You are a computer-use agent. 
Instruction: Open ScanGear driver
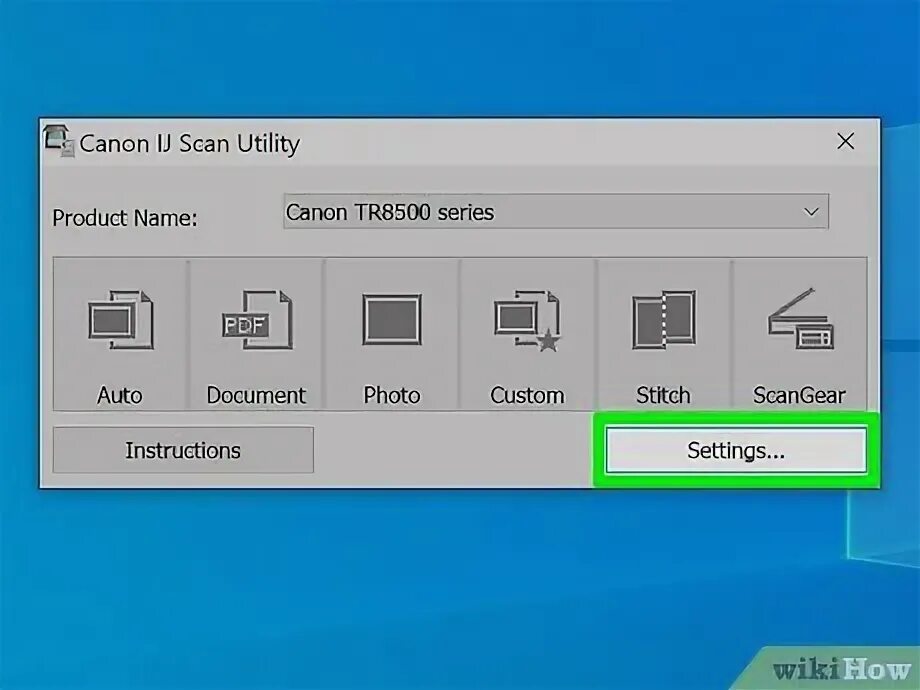click(x=799, y=334)
